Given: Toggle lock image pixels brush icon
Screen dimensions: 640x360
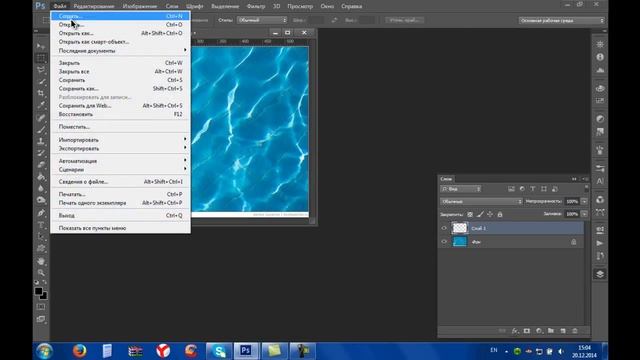Looking at the screenshot, I should point(480,214).
